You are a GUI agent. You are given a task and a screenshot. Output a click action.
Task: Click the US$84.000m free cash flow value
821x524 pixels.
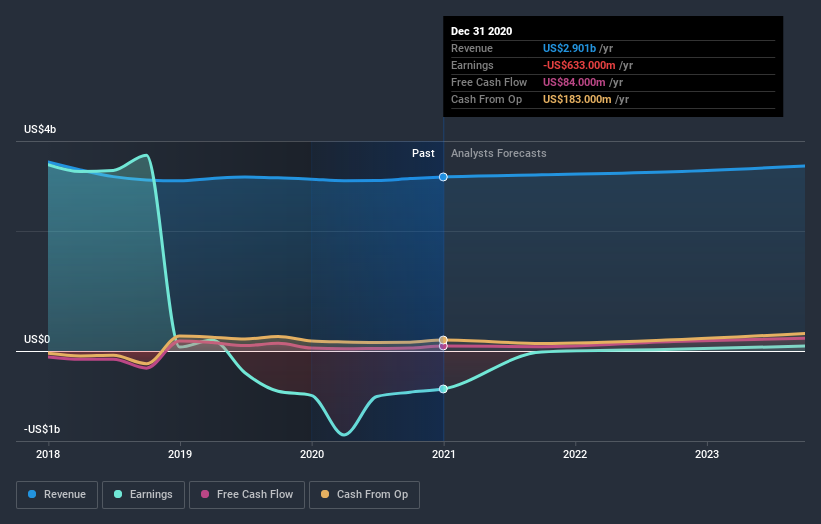[574, 82]
